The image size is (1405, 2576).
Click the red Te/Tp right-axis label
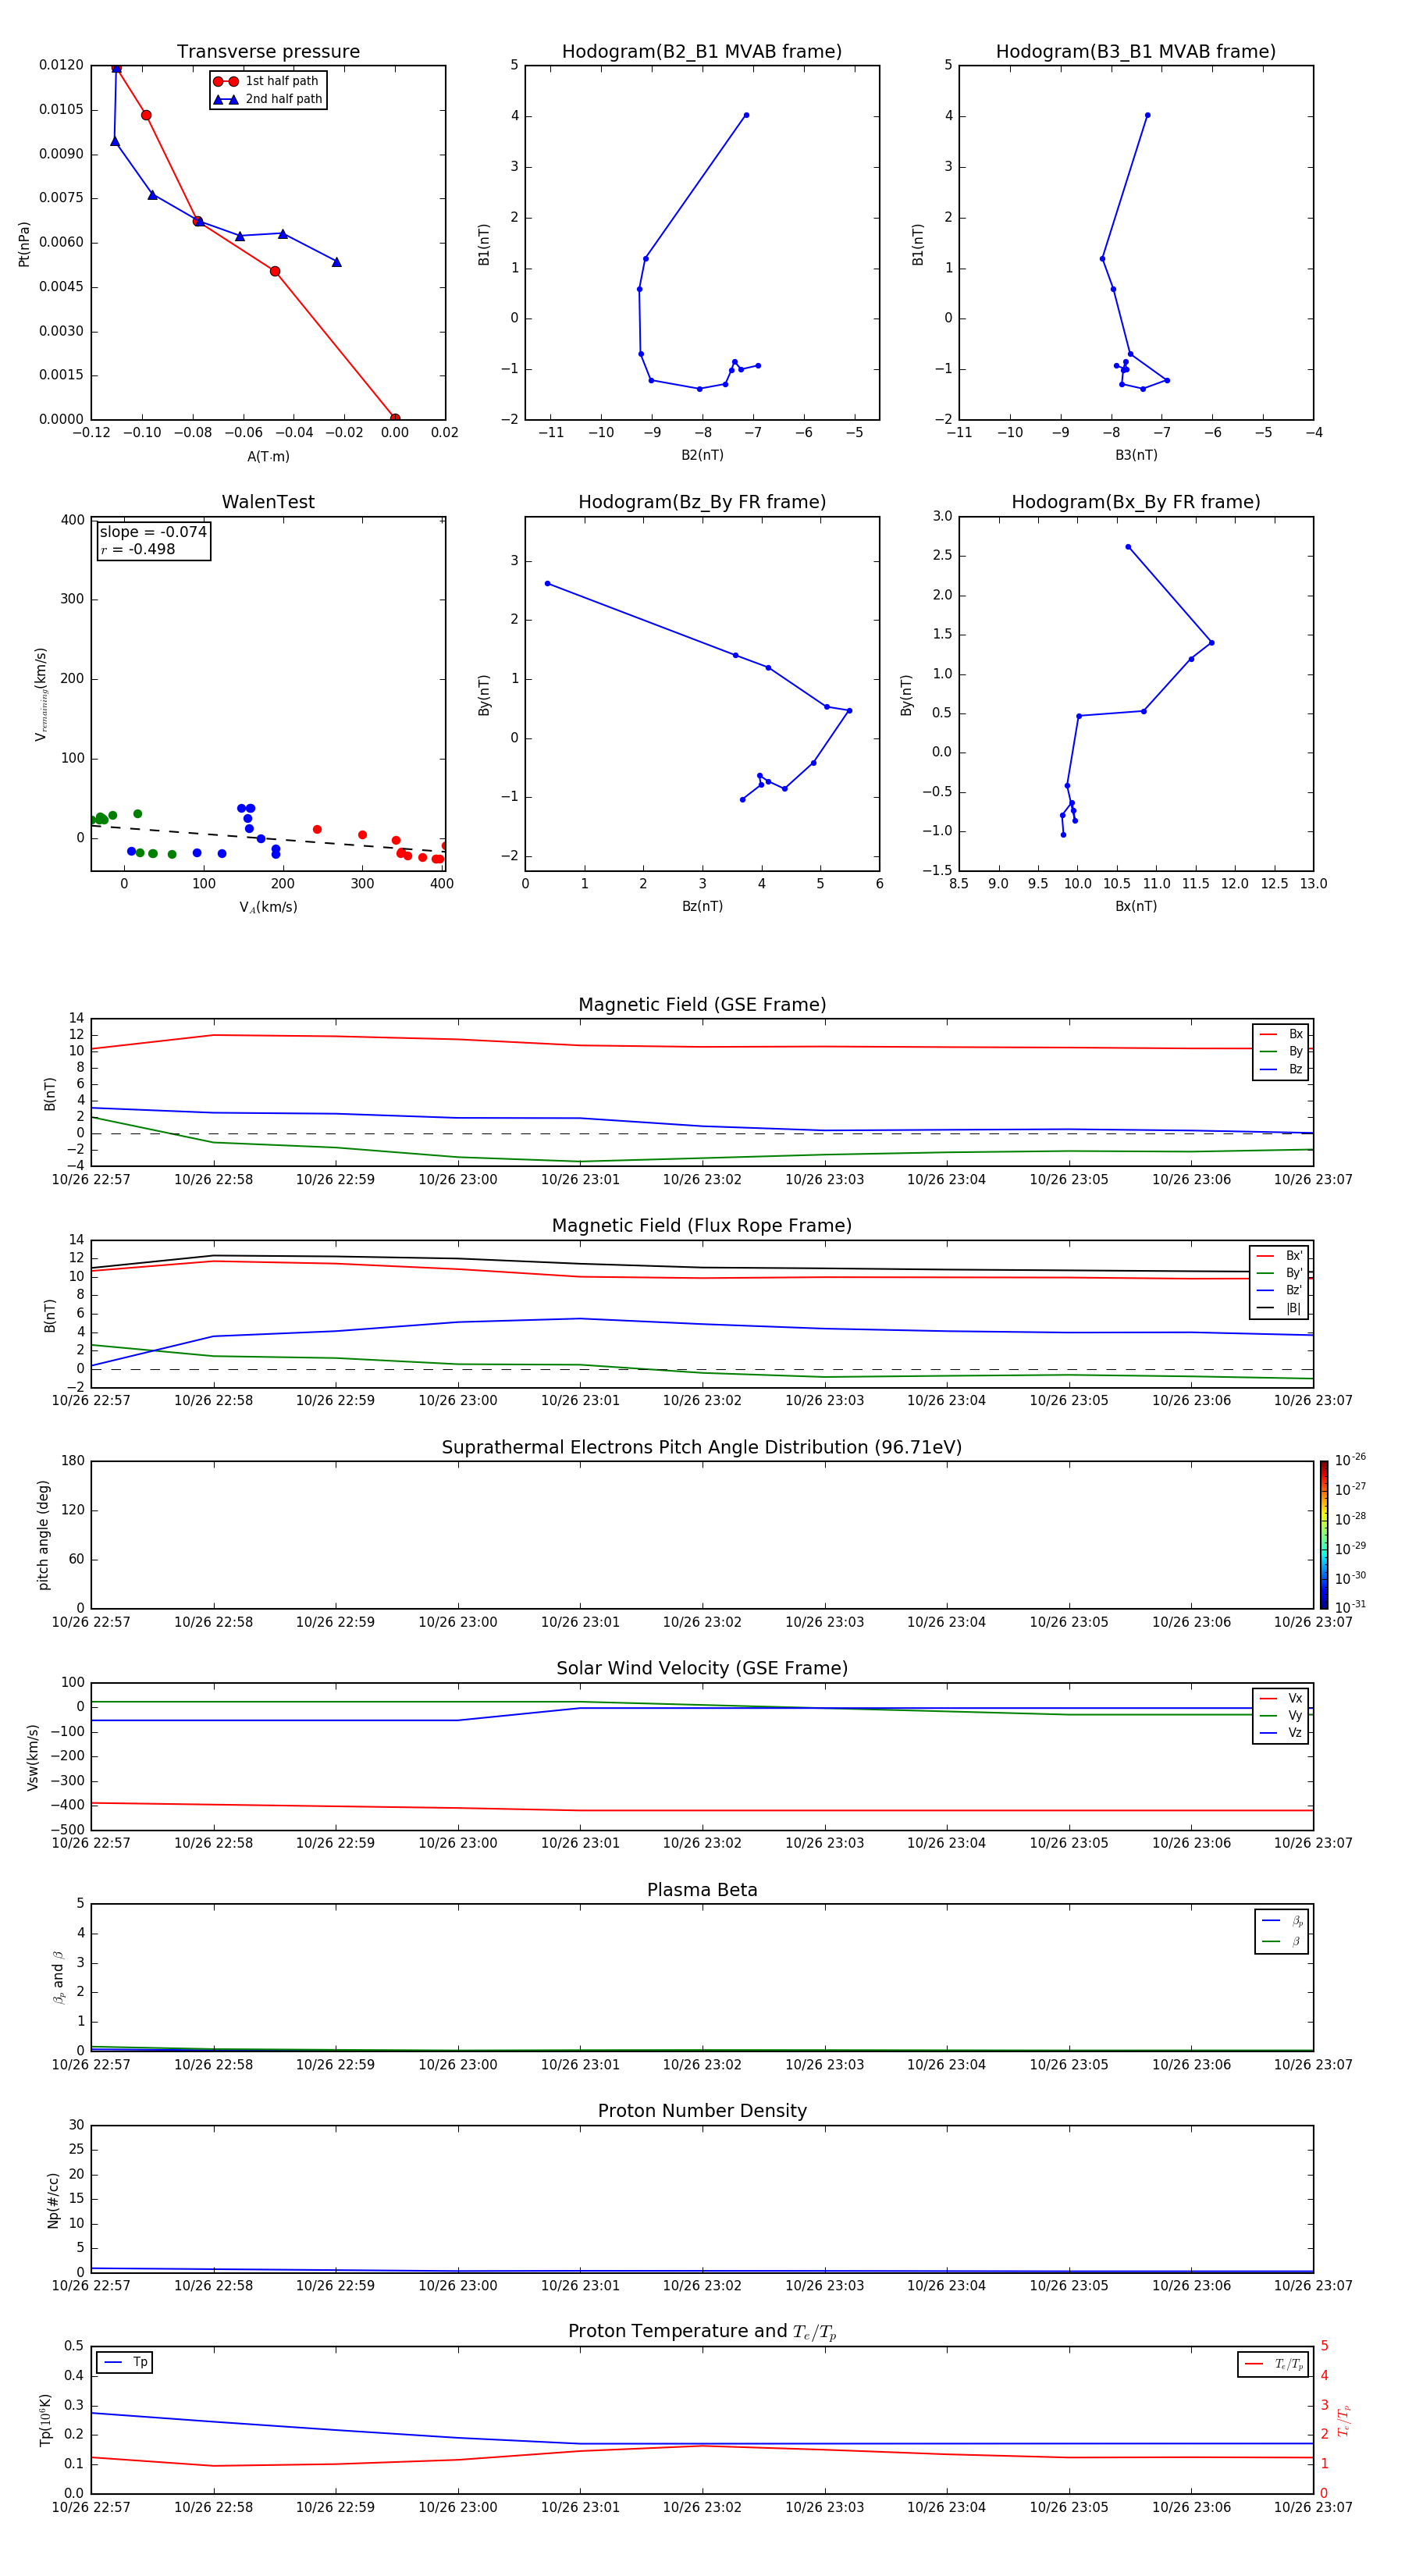(x=1343, y=2420)
